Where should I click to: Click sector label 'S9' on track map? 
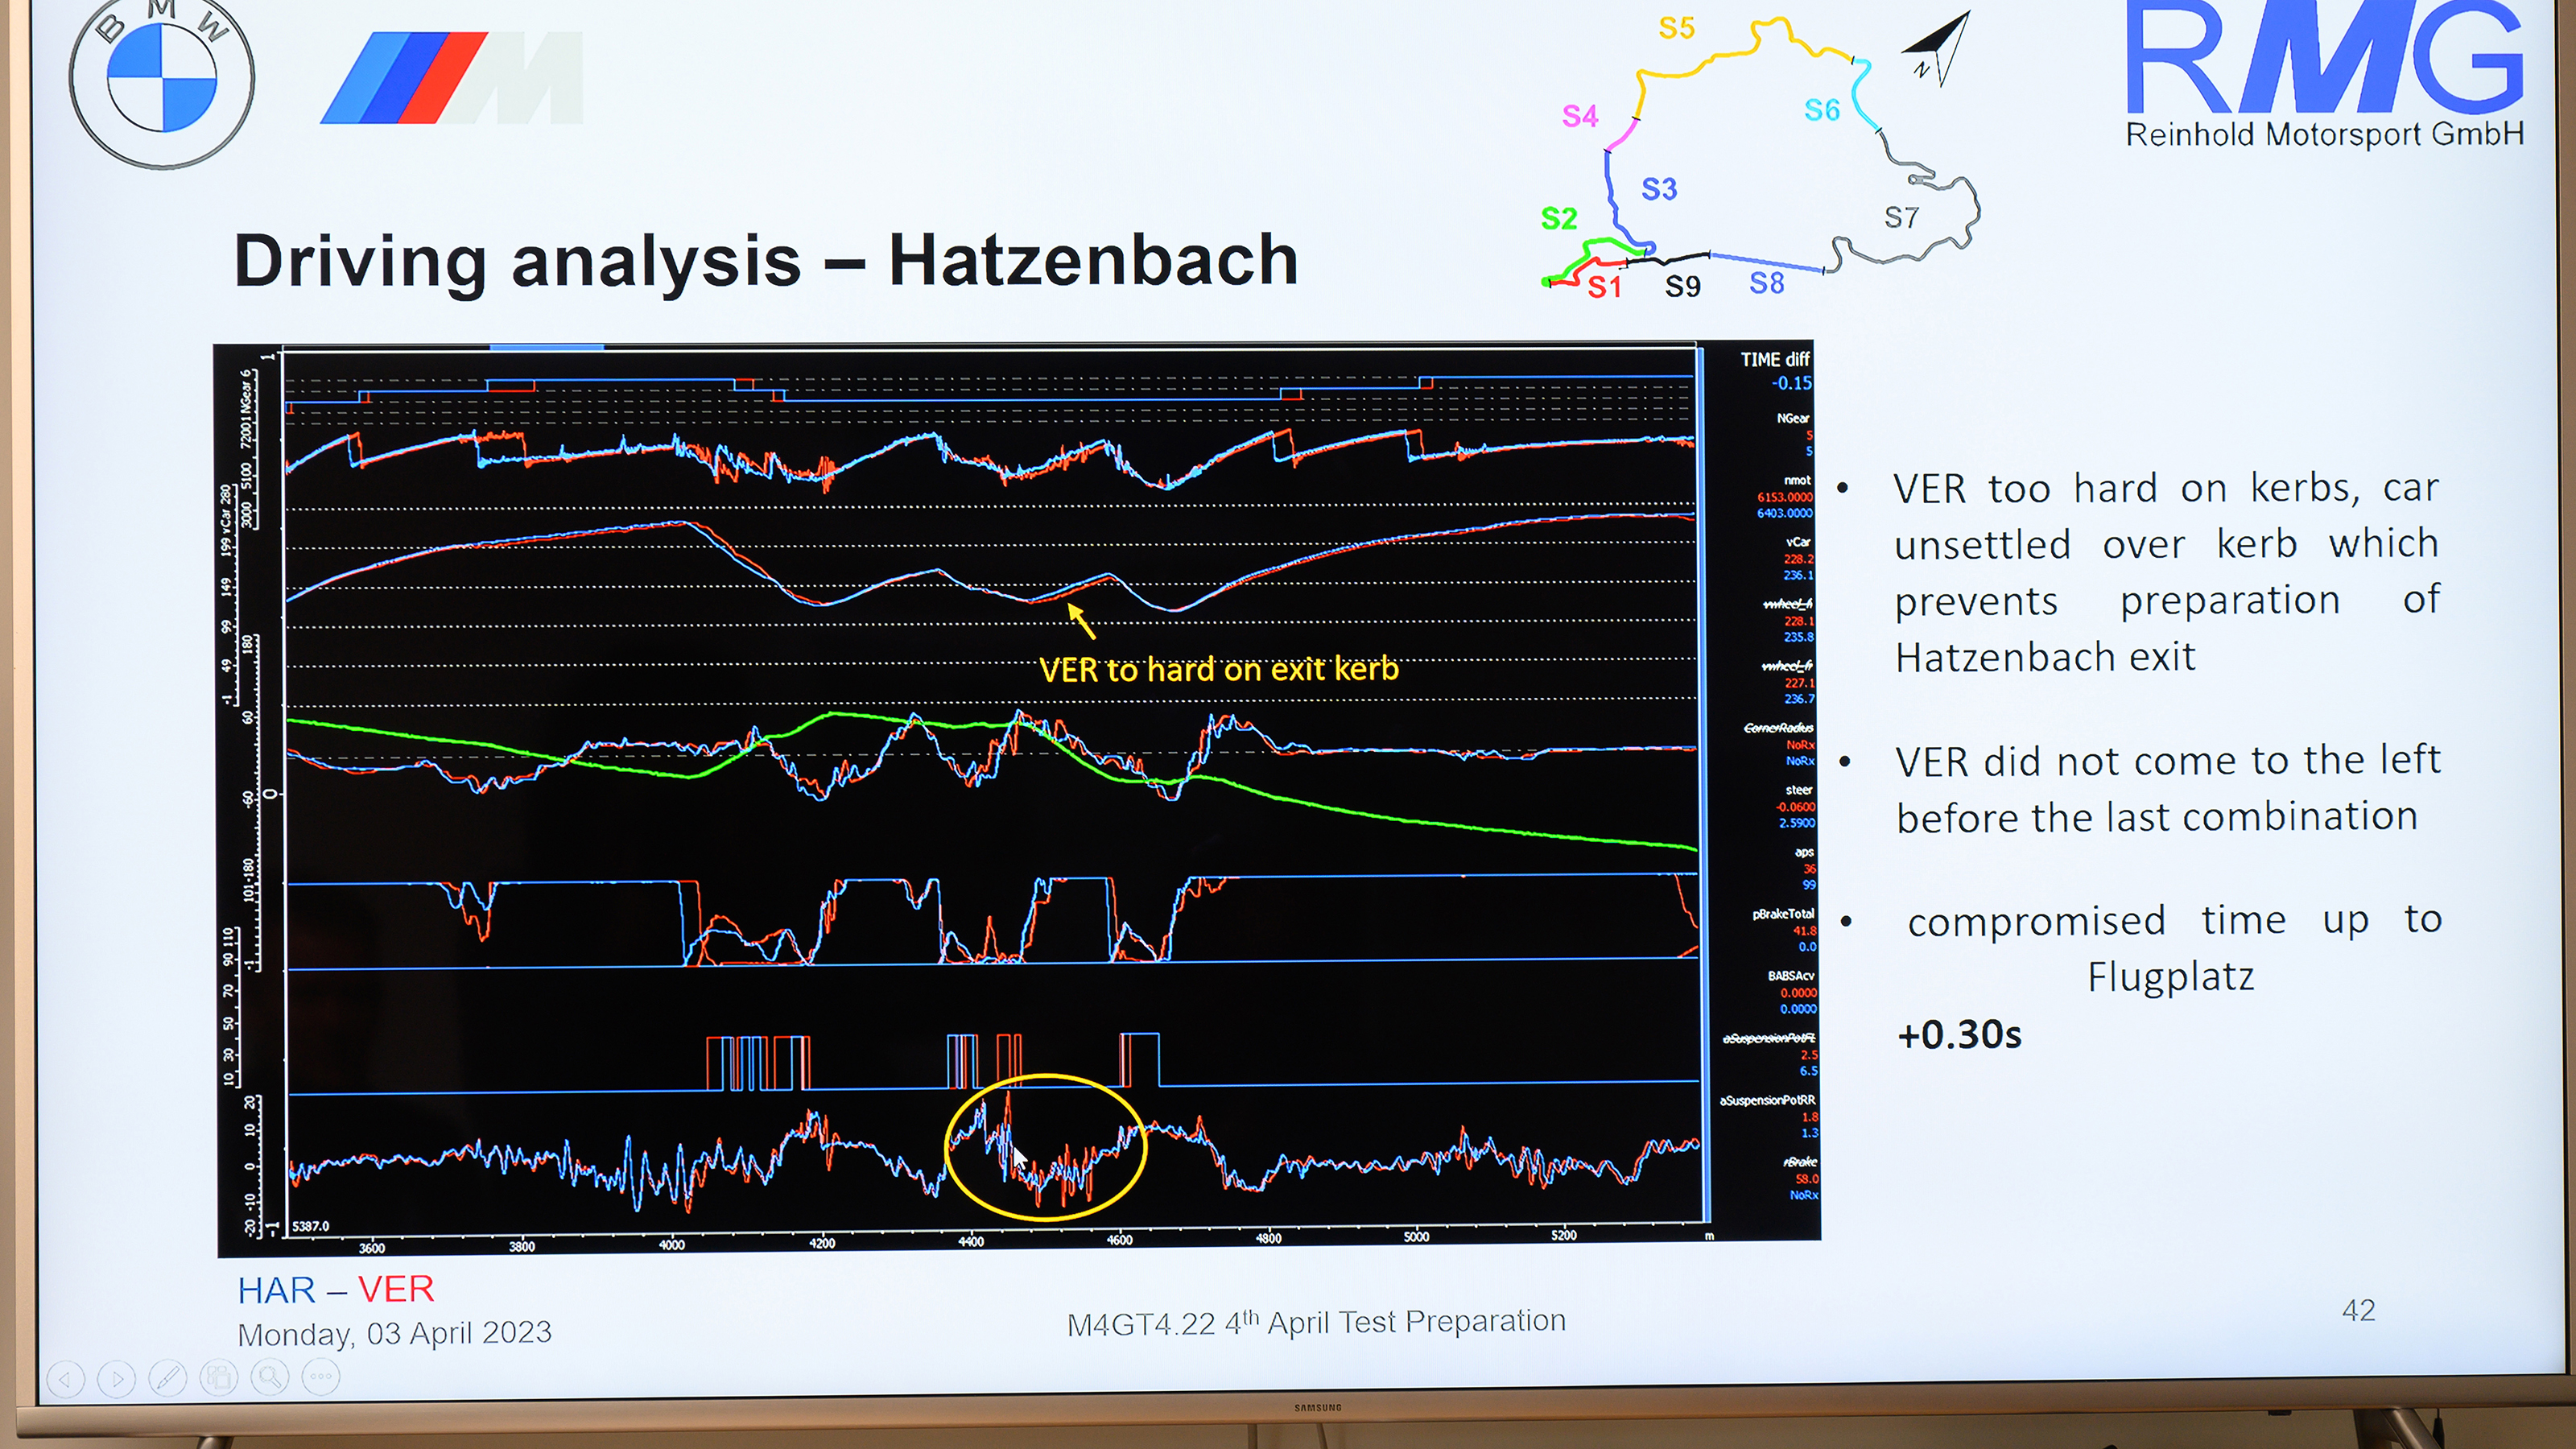[x=1683, y=287]
